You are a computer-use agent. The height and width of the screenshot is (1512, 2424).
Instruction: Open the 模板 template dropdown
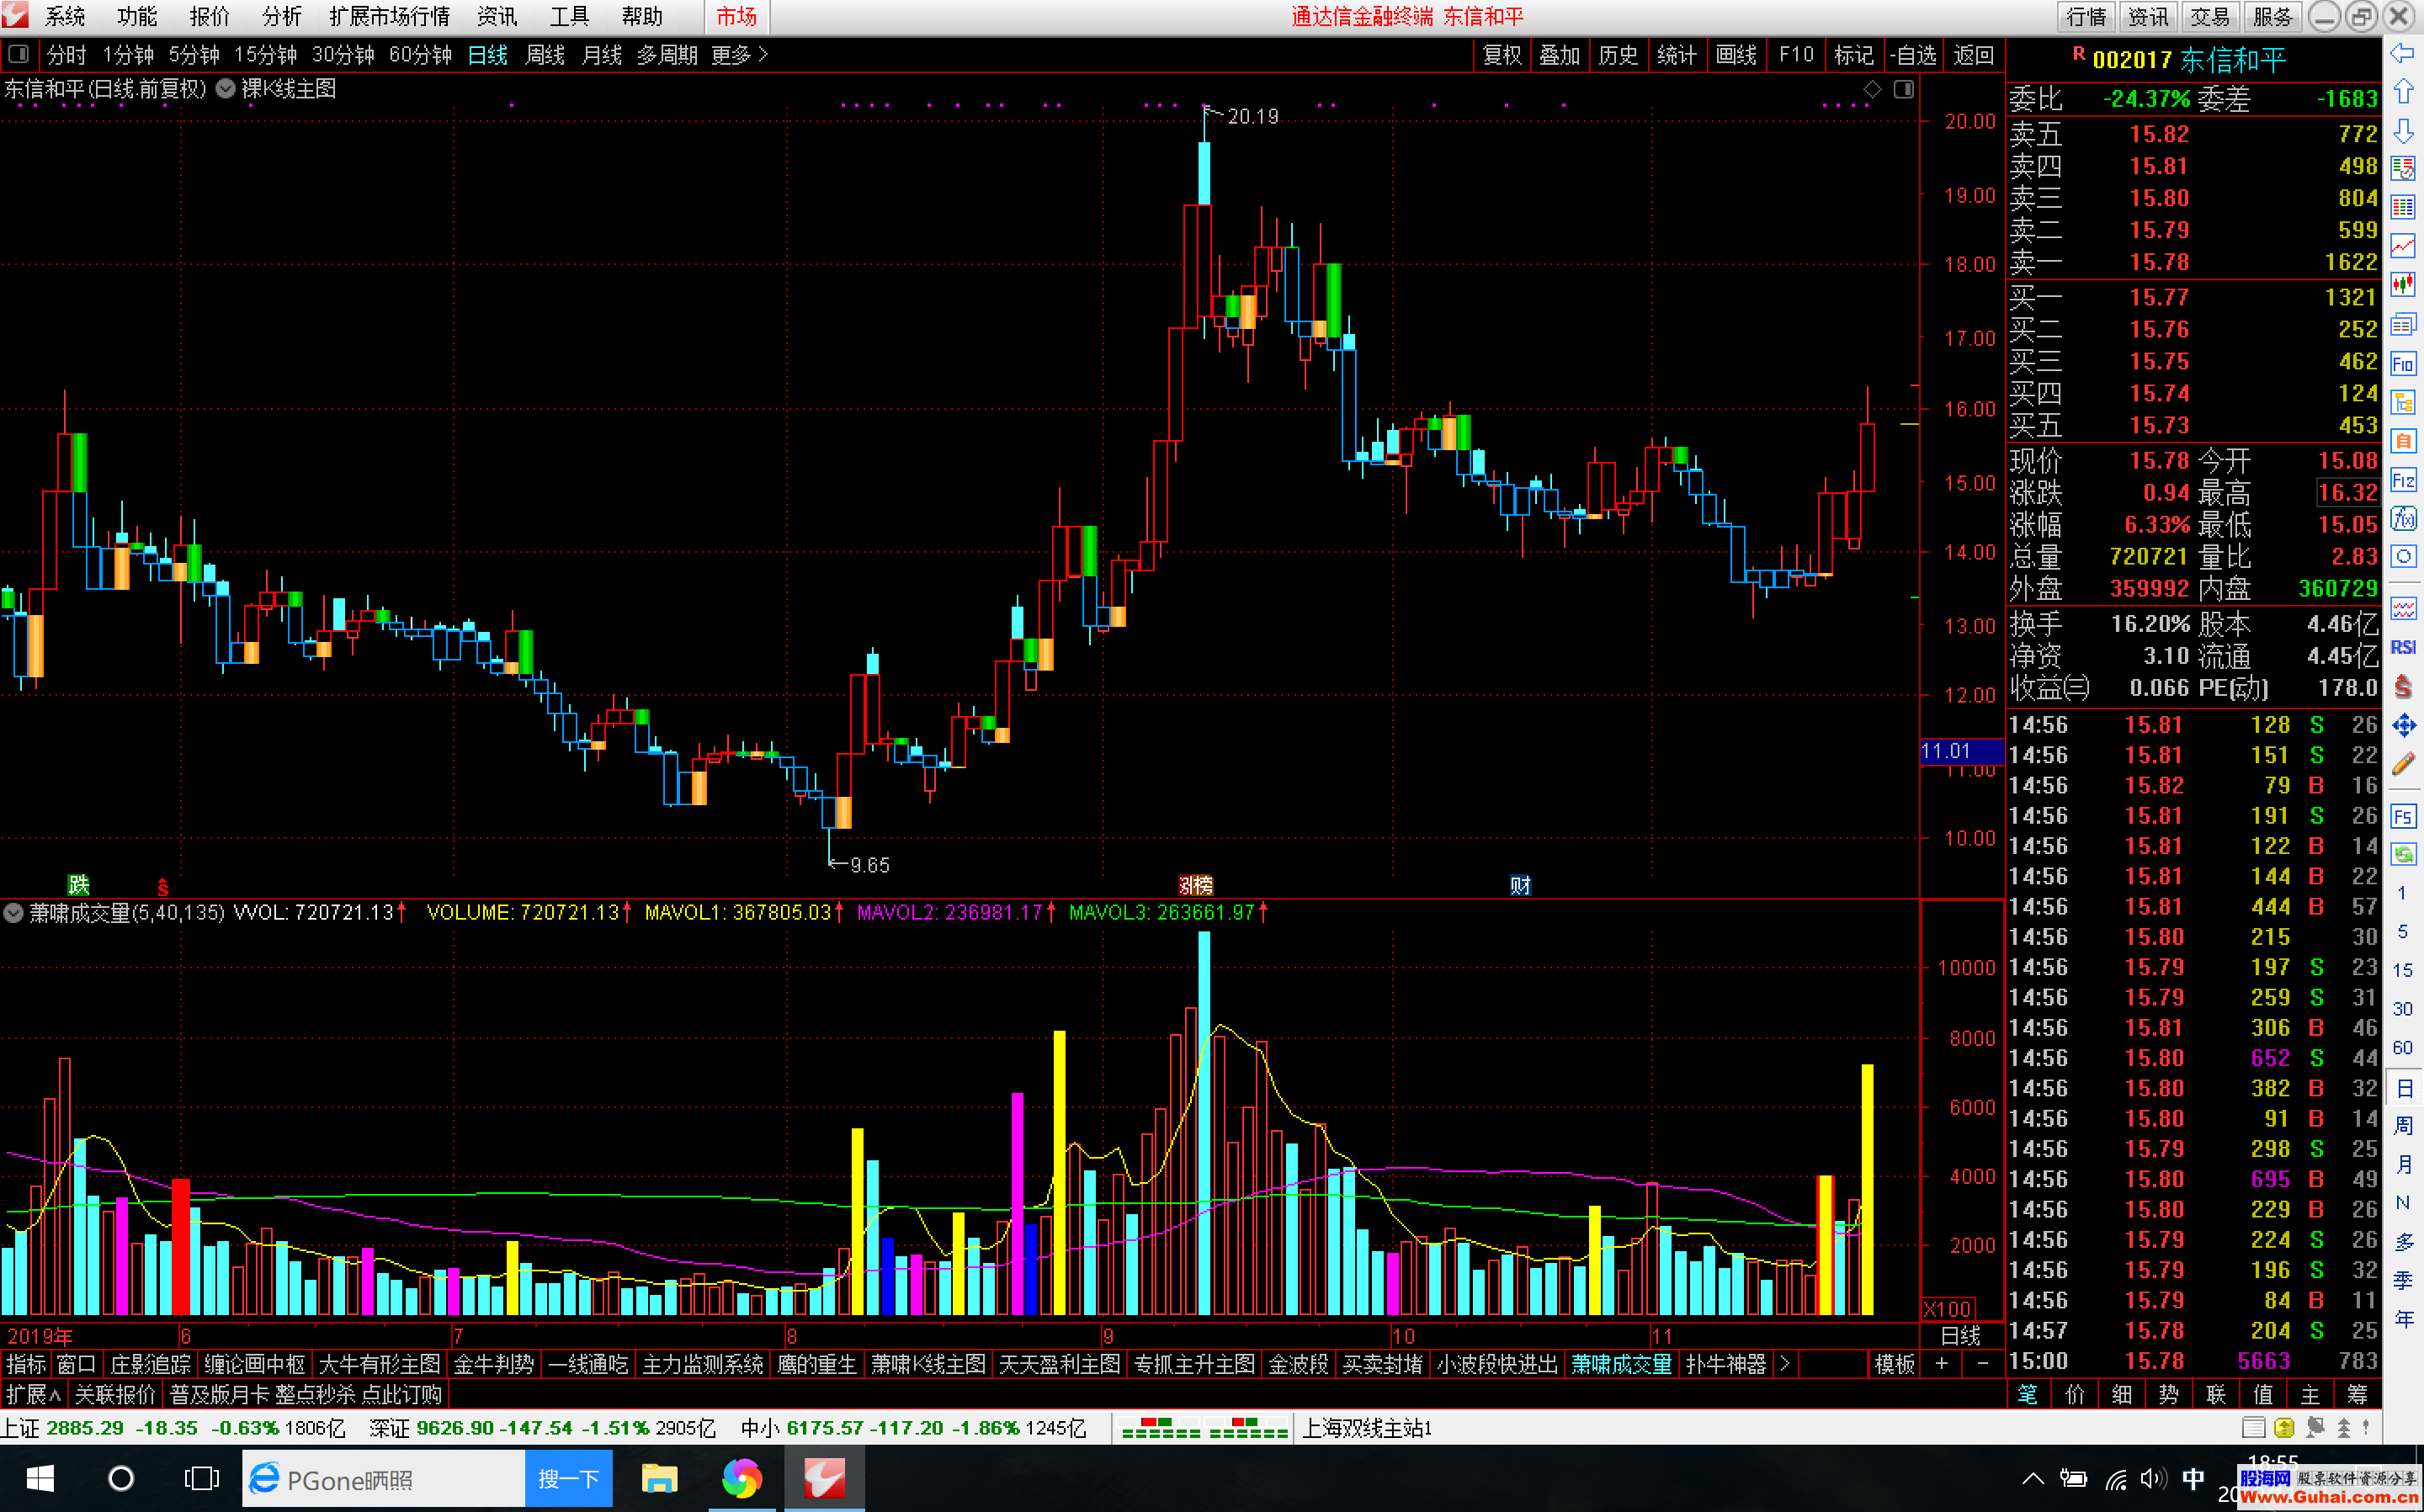1894,1364
